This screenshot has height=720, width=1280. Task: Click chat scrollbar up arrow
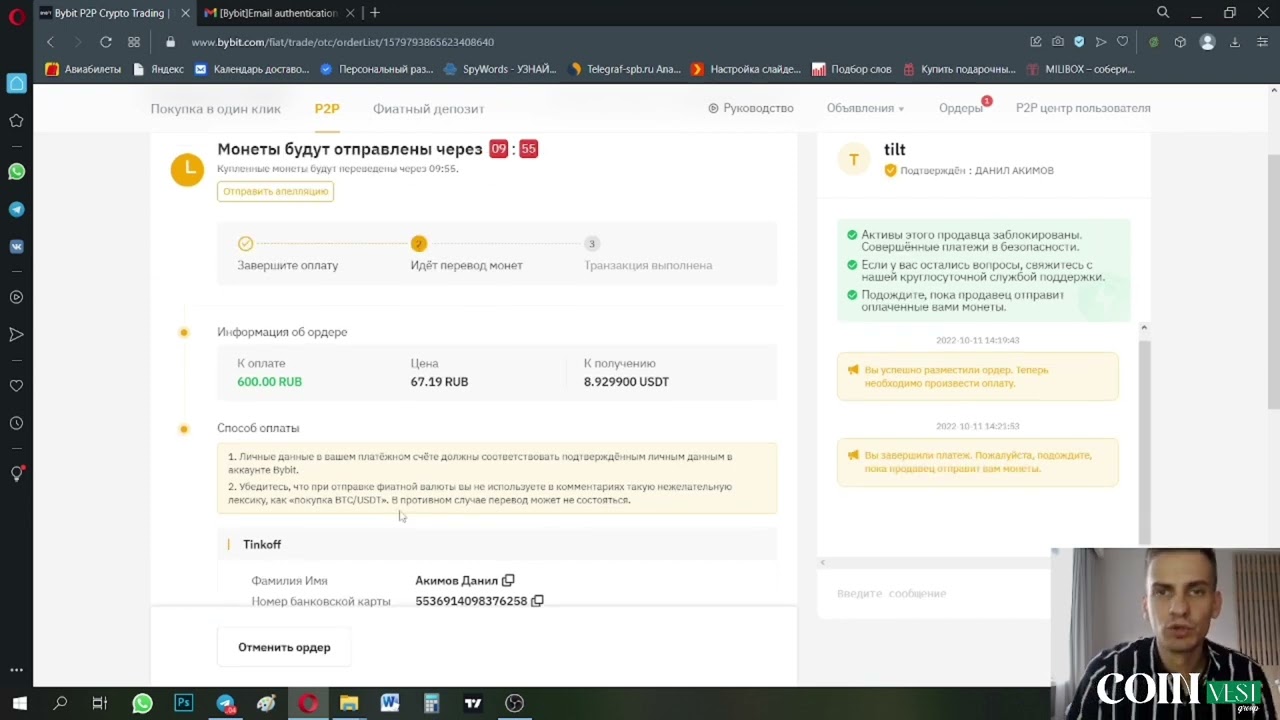(1144, 328)
